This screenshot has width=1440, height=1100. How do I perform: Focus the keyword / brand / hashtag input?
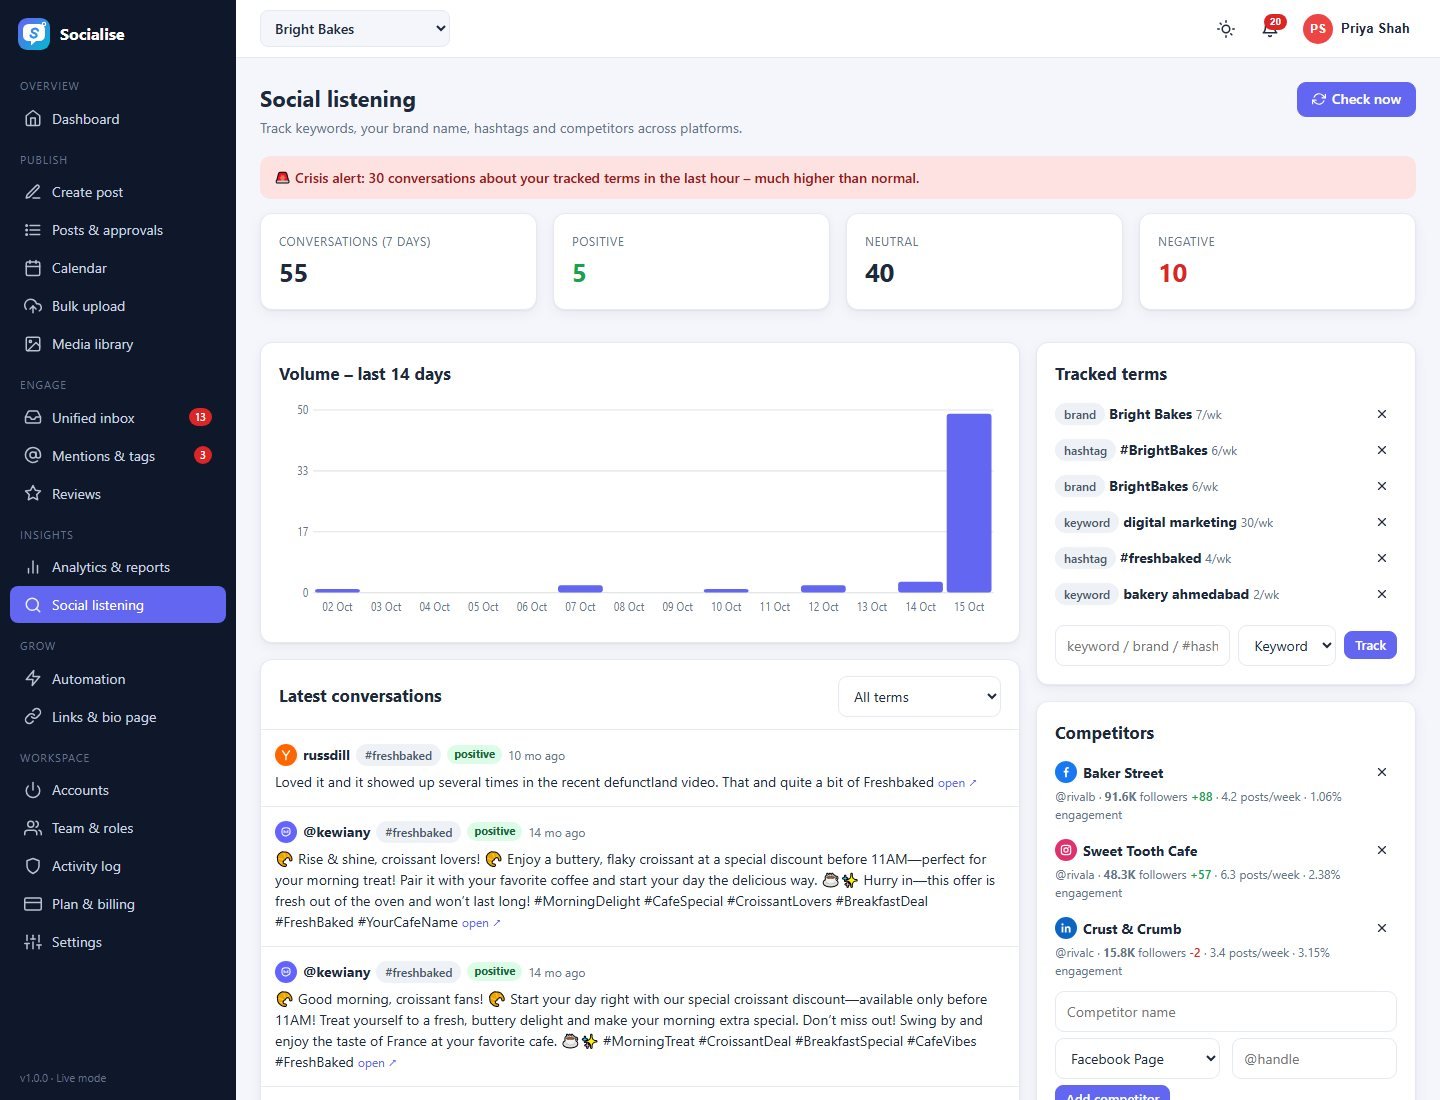pos(1142,646)
